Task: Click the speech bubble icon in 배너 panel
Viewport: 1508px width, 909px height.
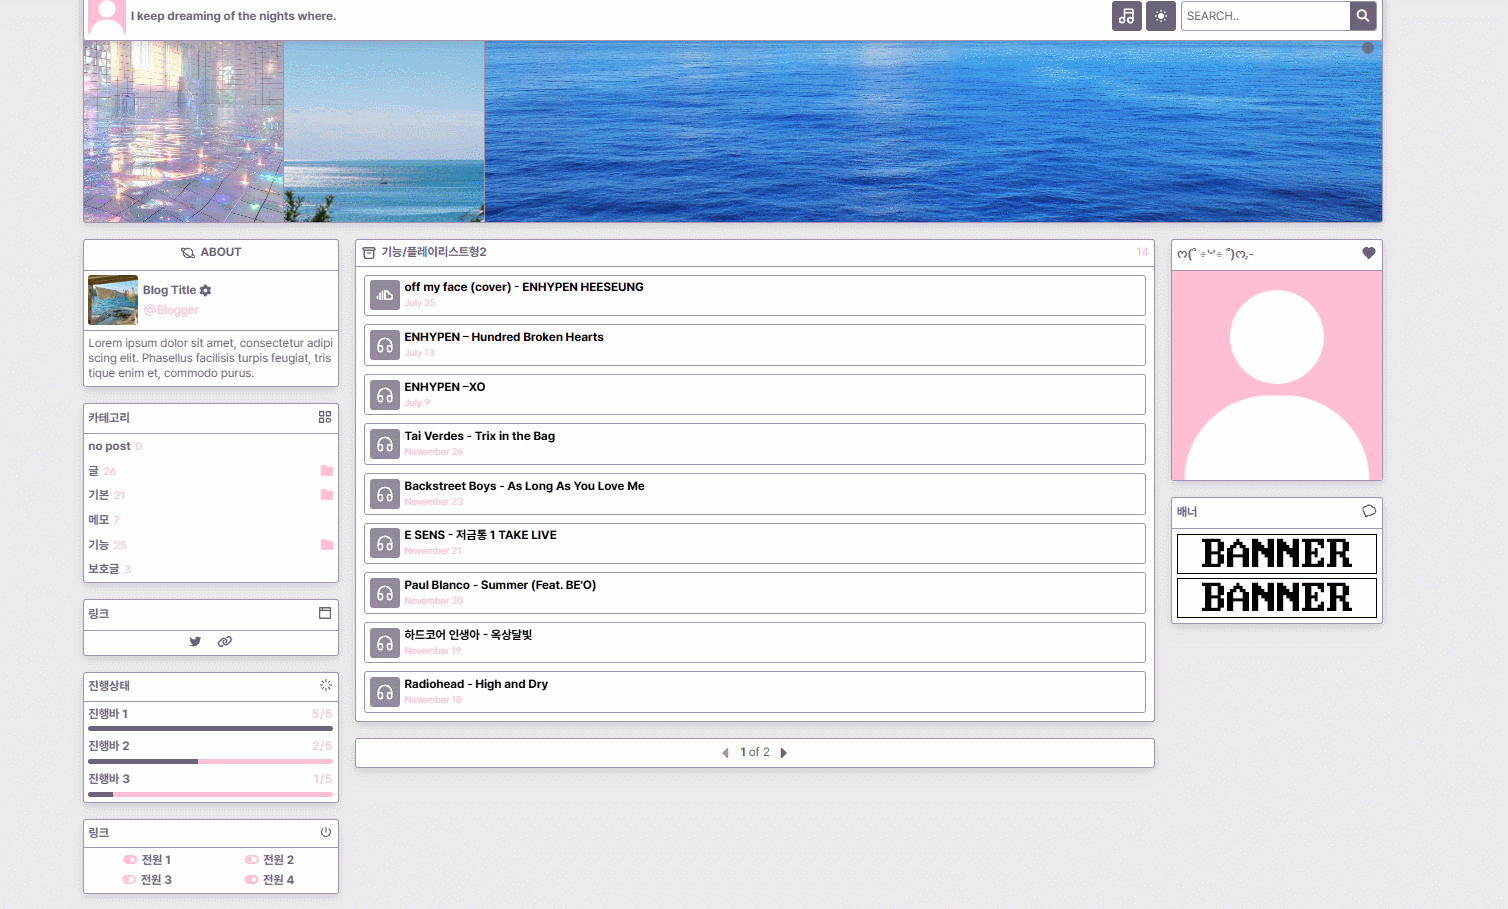Action: (1369, 511)
